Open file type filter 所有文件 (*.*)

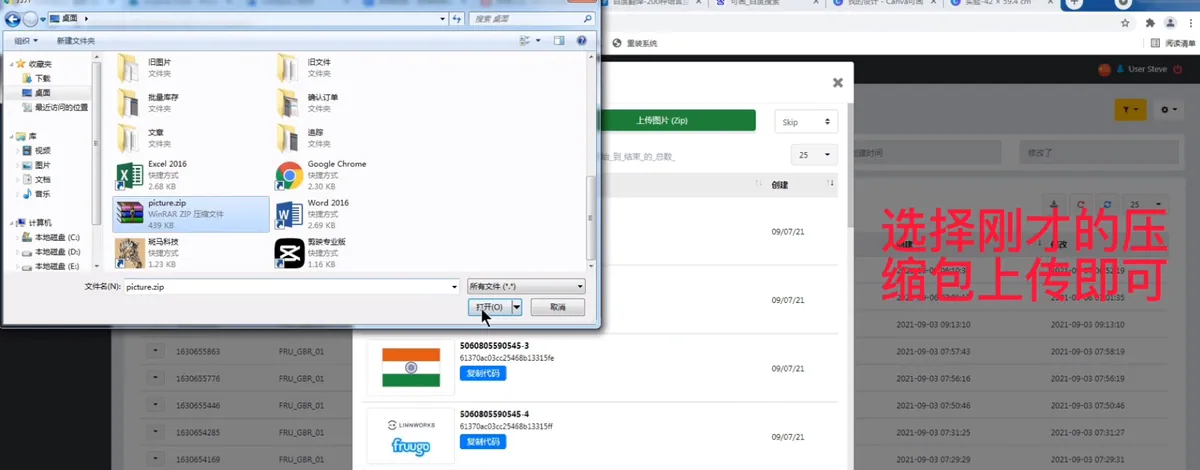click(526, 286)
